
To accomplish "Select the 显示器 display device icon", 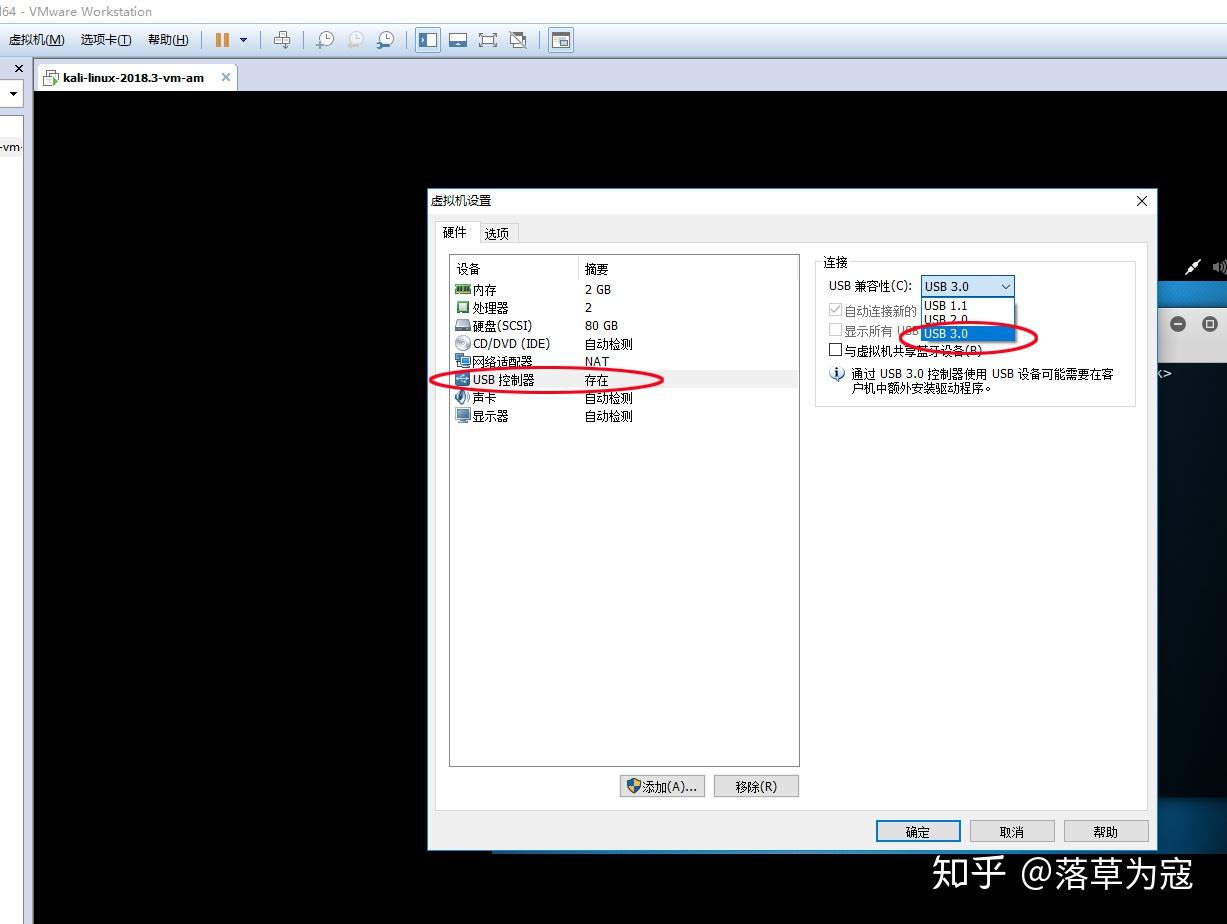I will pos(463,415).
